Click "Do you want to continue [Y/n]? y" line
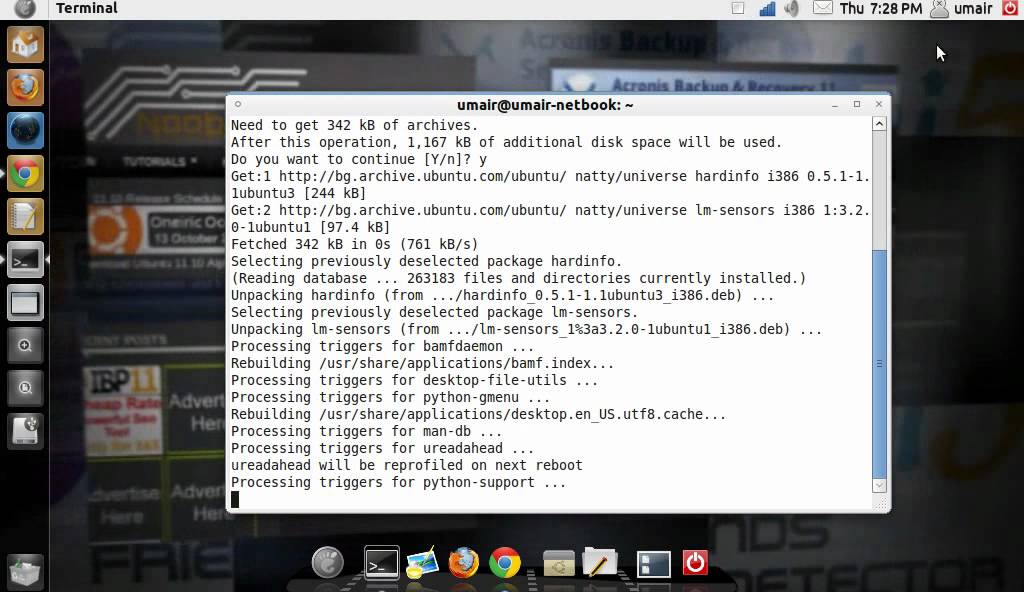Viewport: 1024px width, 592px height. tap(359, 159)
